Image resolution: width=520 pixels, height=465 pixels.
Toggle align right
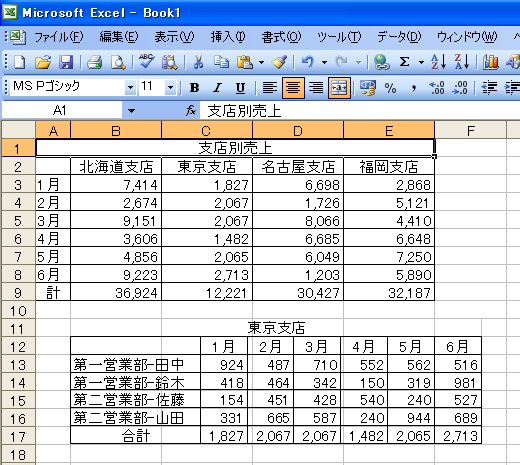click(x=316, y=88)
